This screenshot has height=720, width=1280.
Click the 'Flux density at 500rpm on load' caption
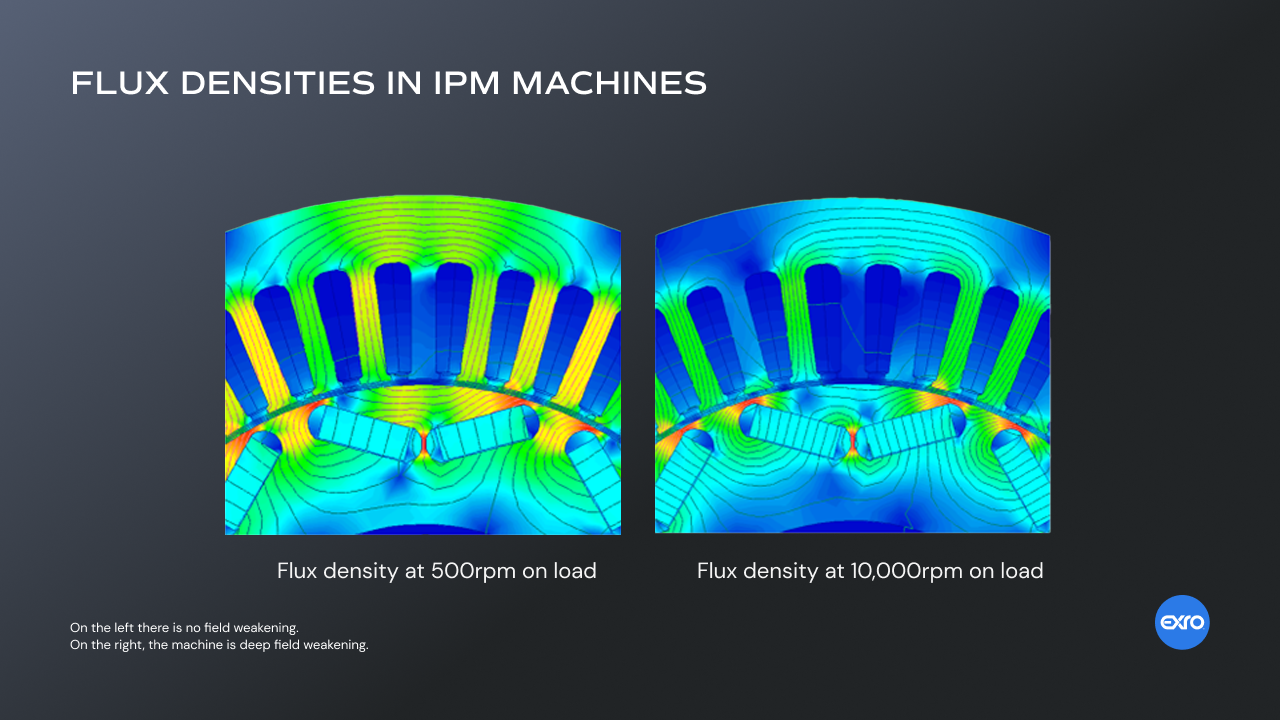[x=436, y=570]
